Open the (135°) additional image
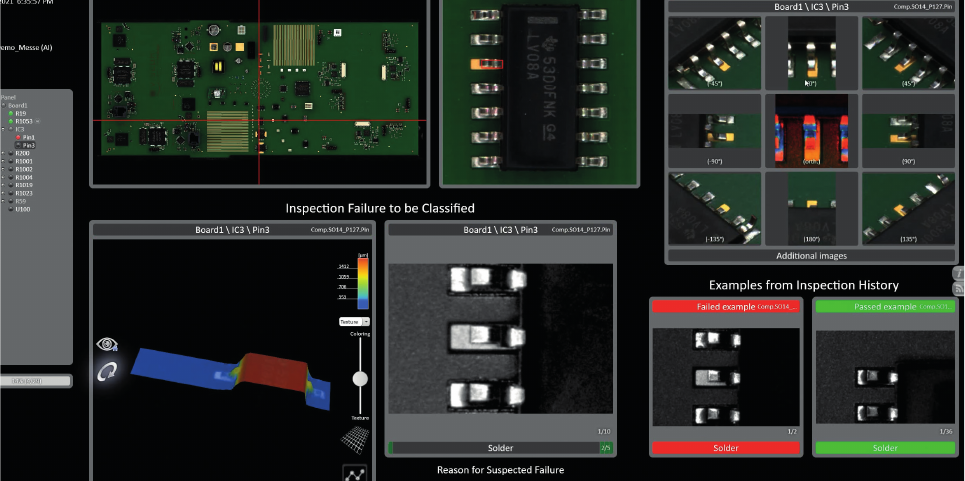Image resolution: width=965 pixels, height=481 pixels. click(x=908, y=208)
